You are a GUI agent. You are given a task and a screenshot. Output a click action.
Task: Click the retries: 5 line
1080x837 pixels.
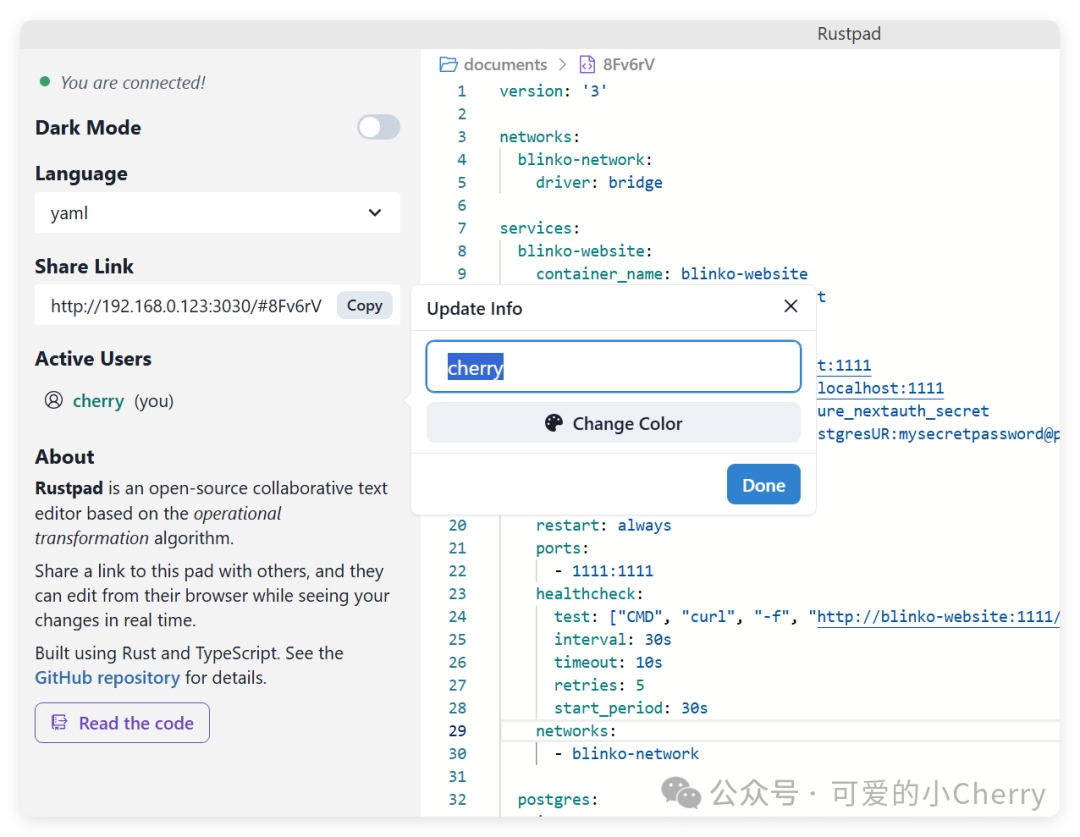point(599,685)
